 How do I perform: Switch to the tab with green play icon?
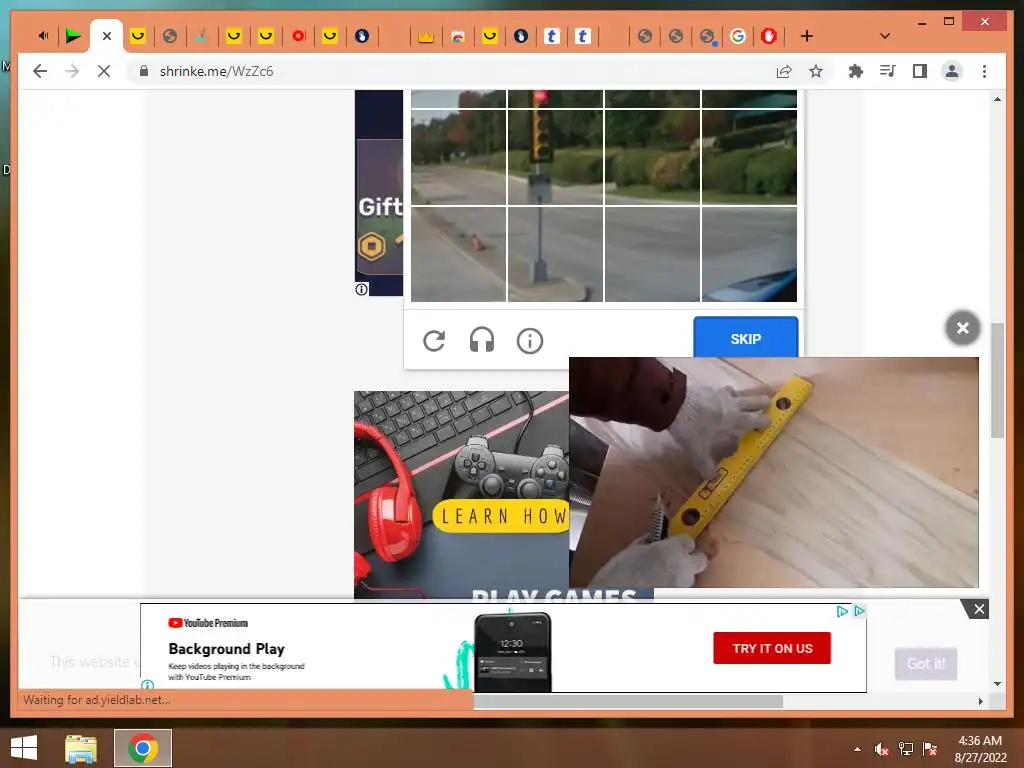click(73, 36)
